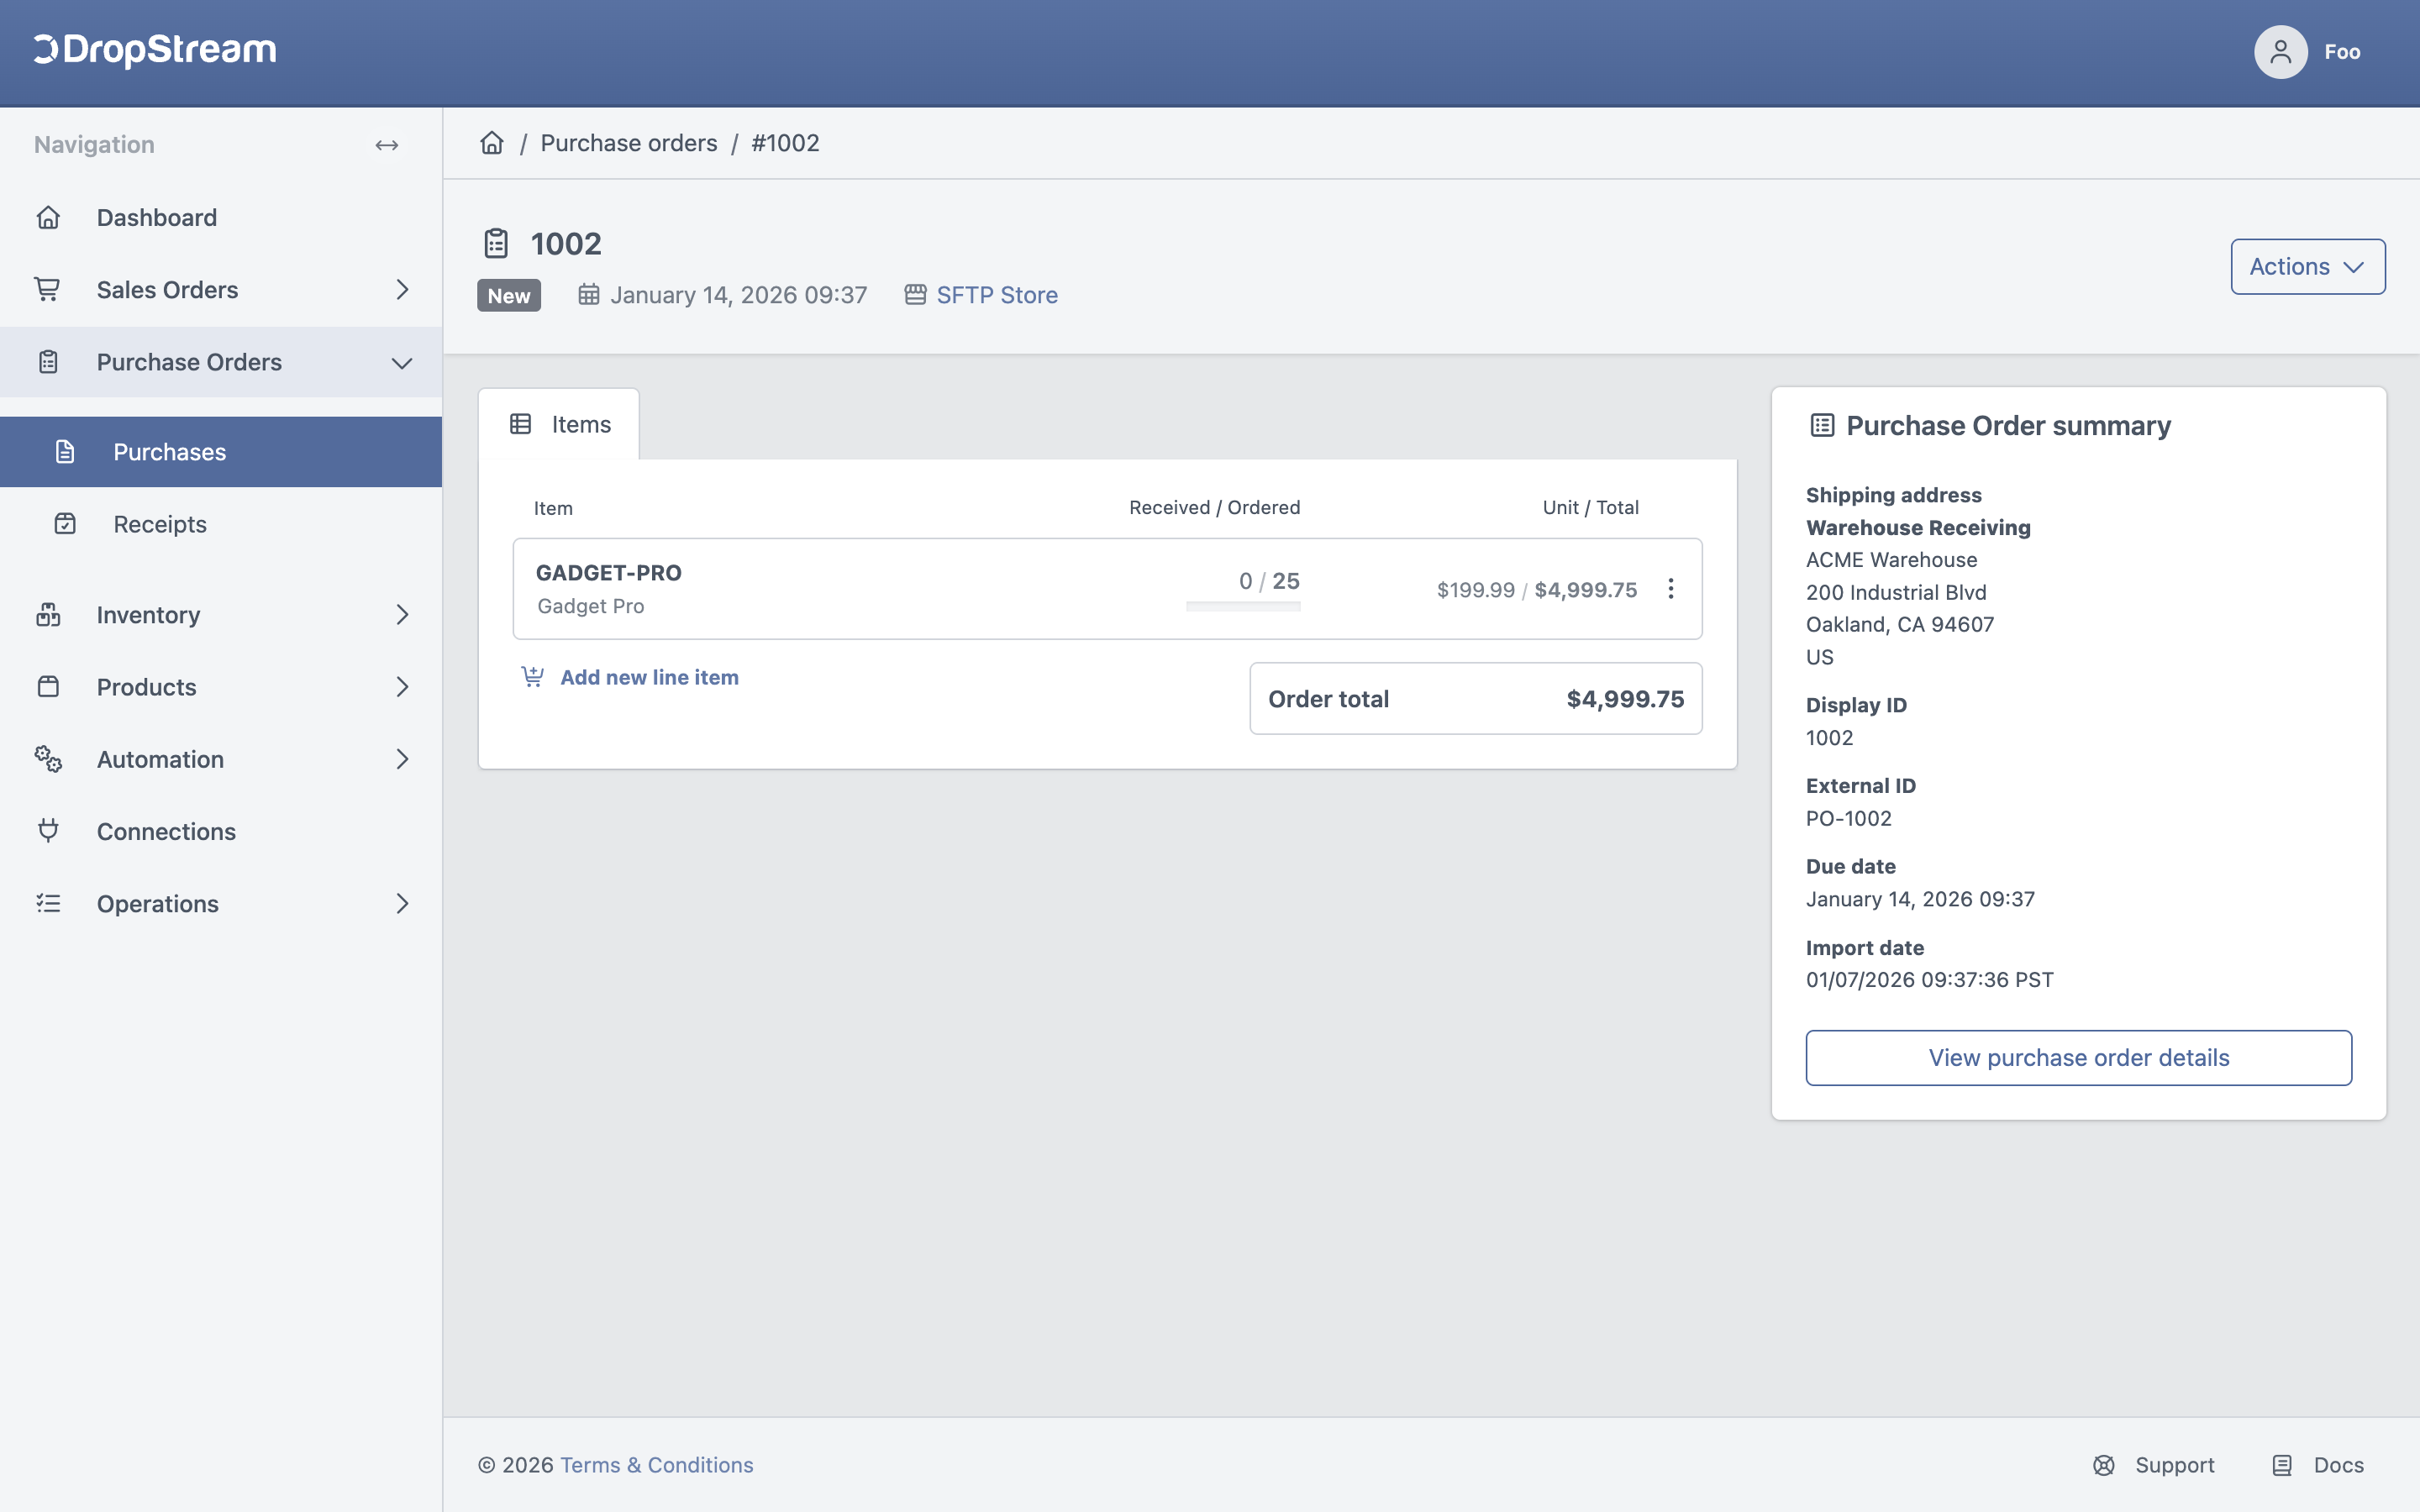This screenshot has height=1512, width=2420.
Task: Click the table icon in Items tab
Action: (x=521, y=424)
